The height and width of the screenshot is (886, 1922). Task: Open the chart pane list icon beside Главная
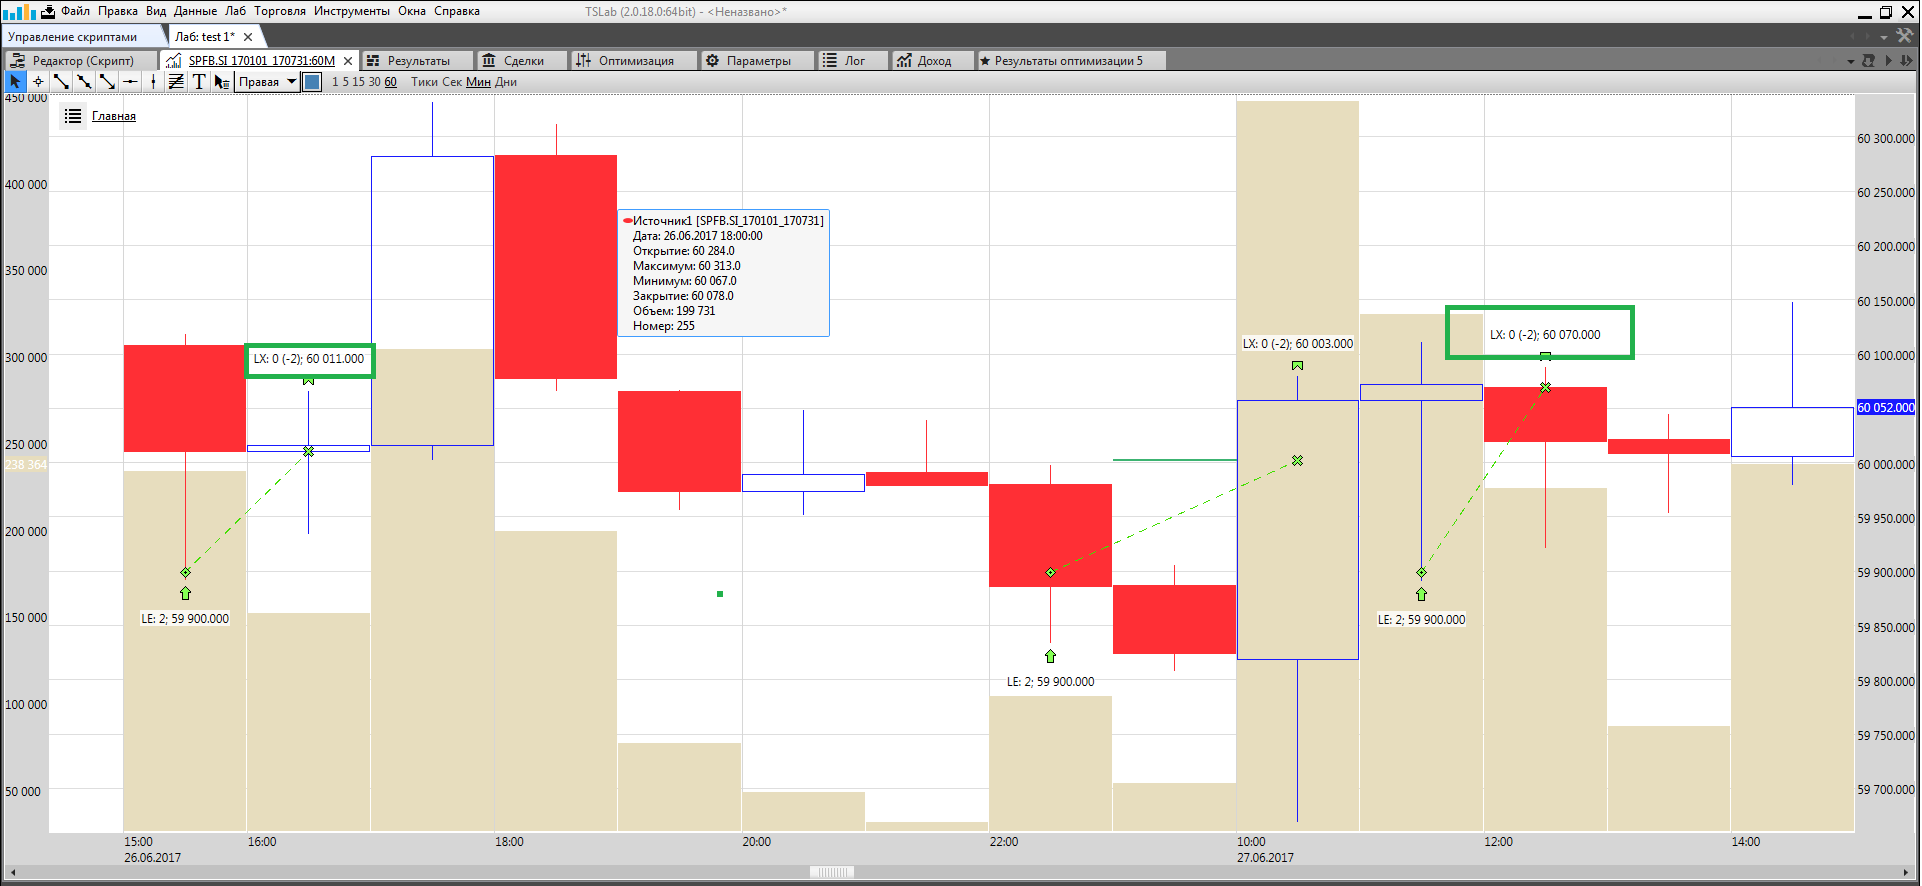point(73,117)
